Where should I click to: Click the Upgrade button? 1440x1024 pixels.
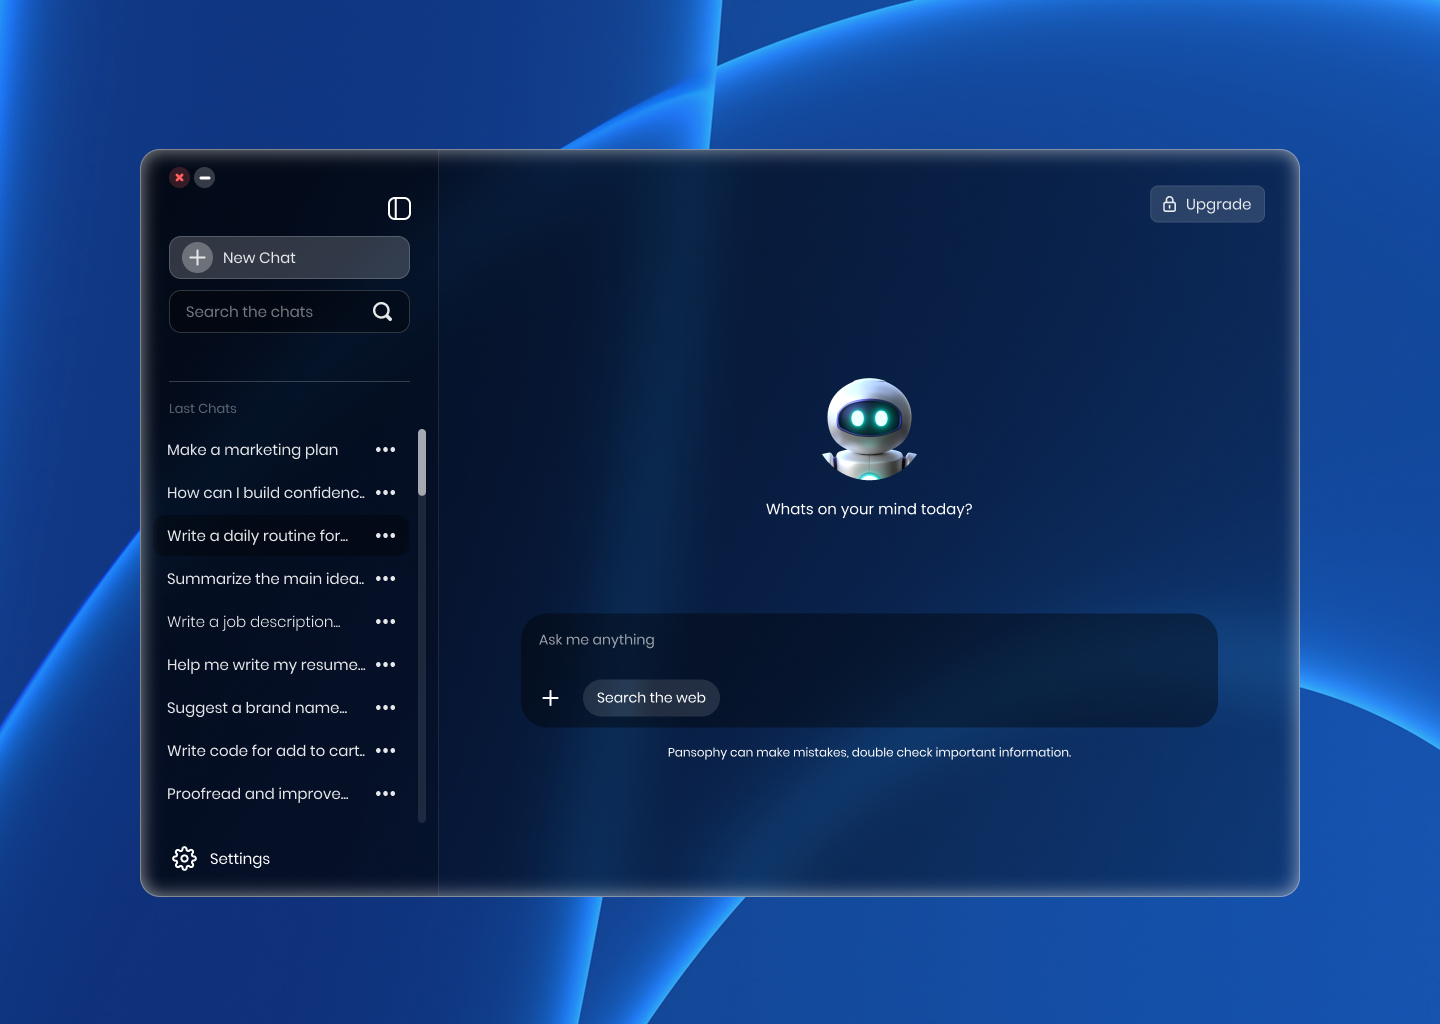pyautogui.click(x=1207, y=204)
